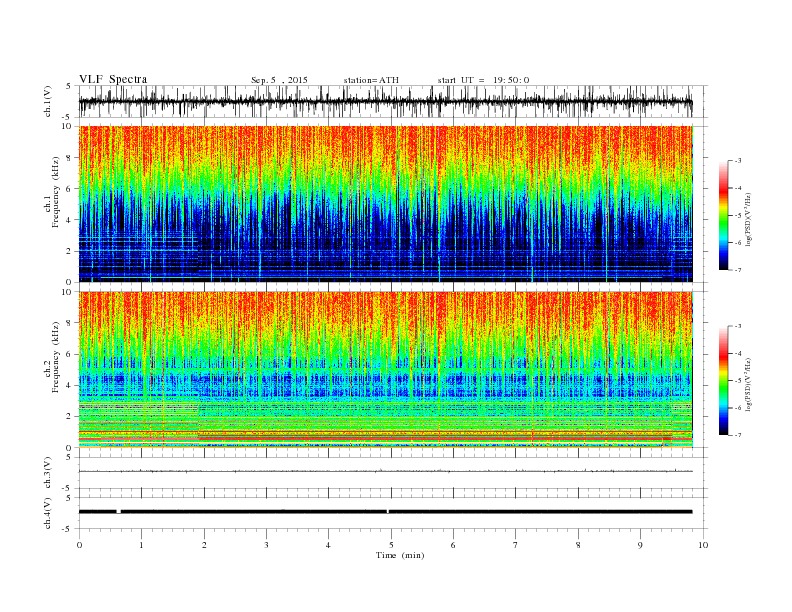Click the "10" kHz tick at top of ch.2 spectrogram axis
Image resolution: width=792 pixels, height=612 pixels.
pos(68,292)
